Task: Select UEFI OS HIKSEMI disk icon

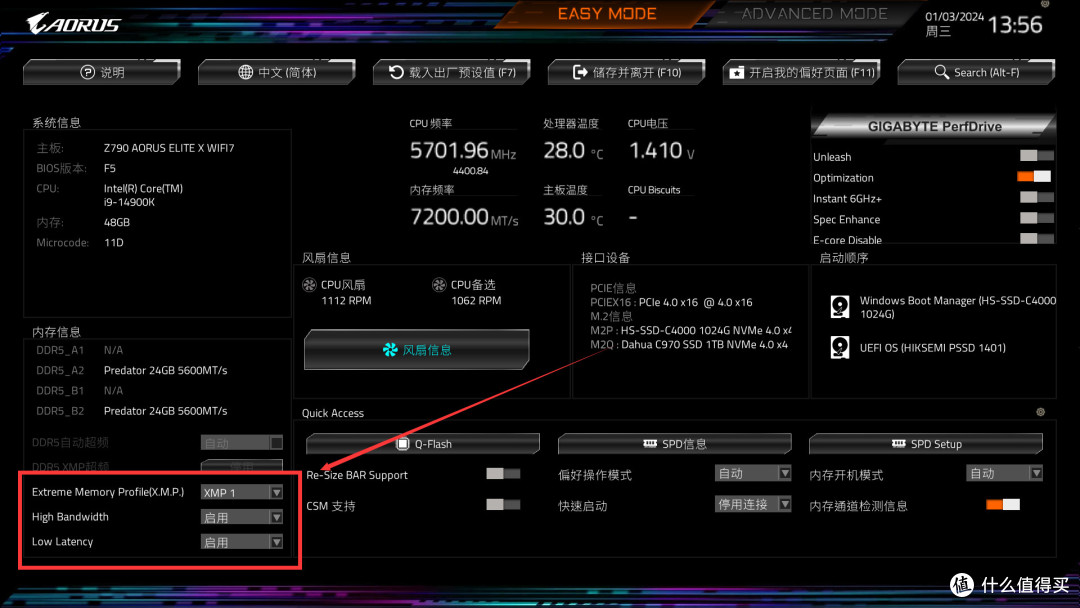Action: pos(840,347)
